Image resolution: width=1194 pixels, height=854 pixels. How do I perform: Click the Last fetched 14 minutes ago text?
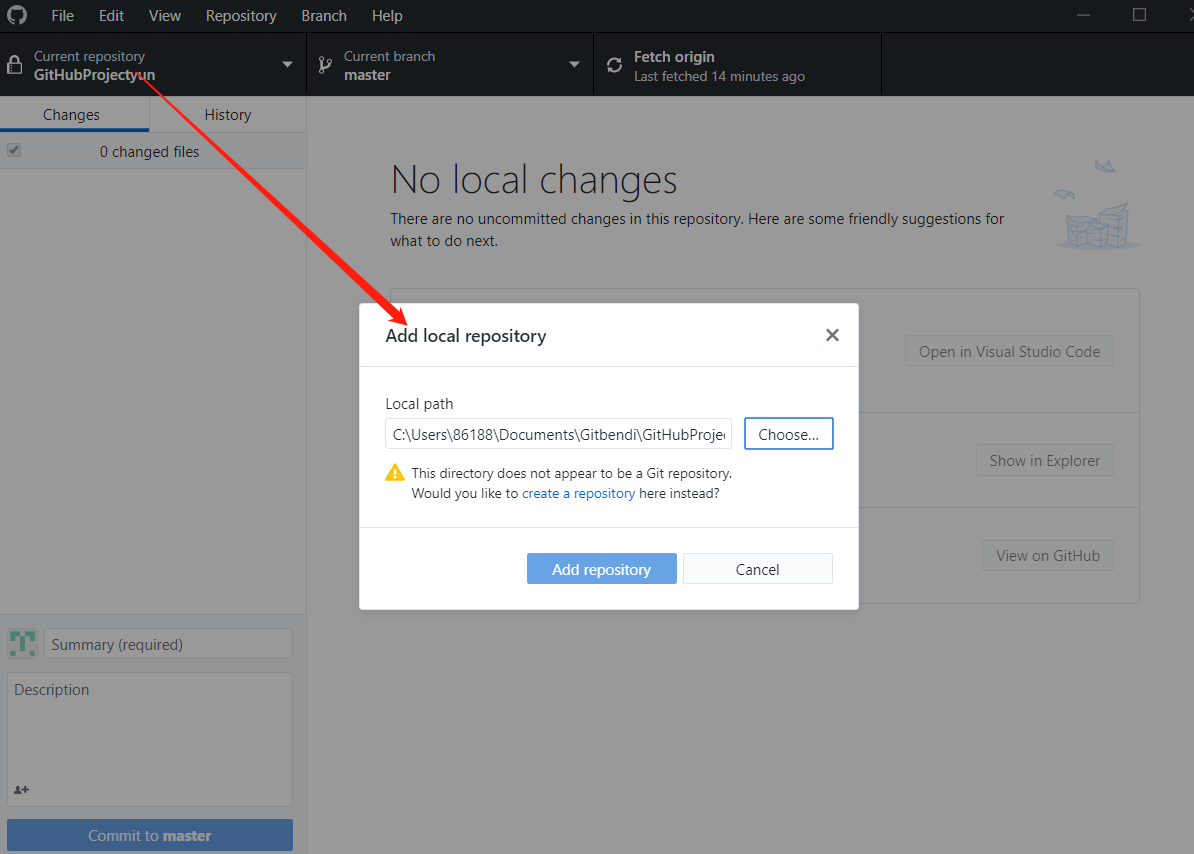tap(719, 76)
